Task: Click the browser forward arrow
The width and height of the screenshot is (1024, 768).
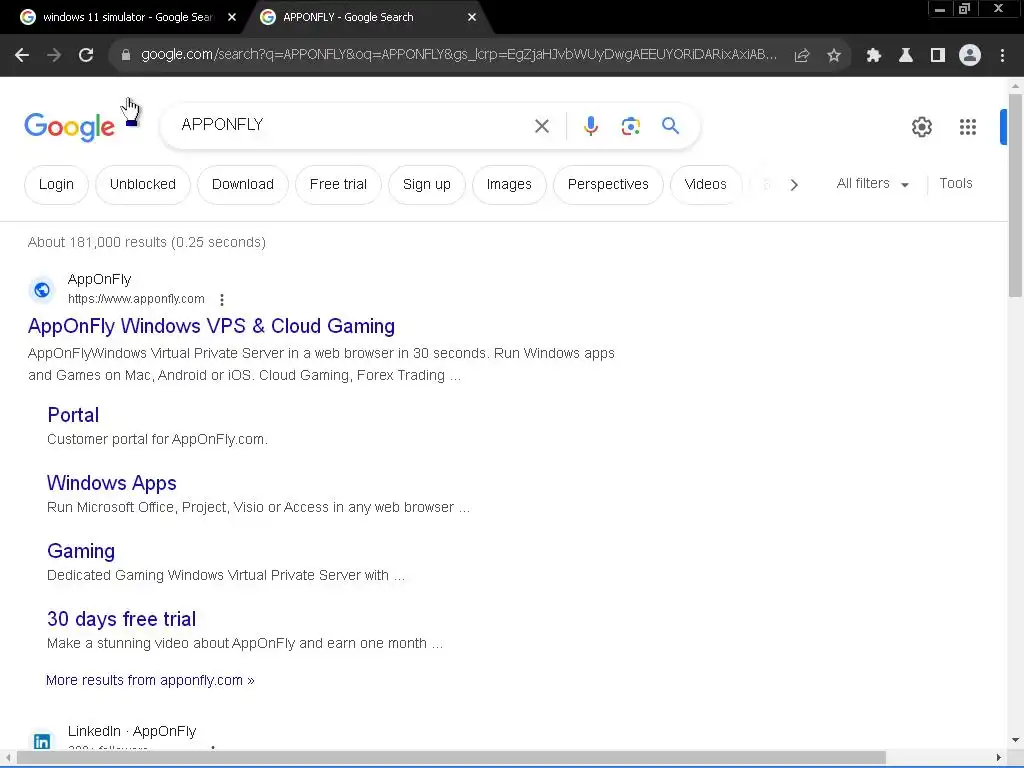Action: click(x=54, y=56)
